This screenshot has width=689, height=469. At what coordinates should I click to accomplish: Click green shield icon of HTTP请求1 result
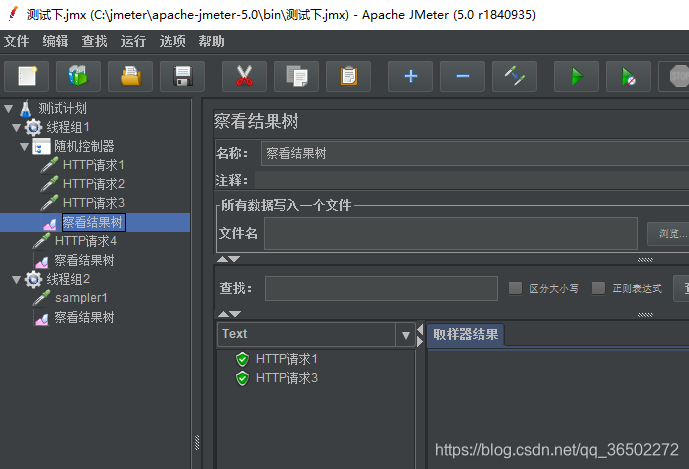pyautogui.click(x=242, y=359)
